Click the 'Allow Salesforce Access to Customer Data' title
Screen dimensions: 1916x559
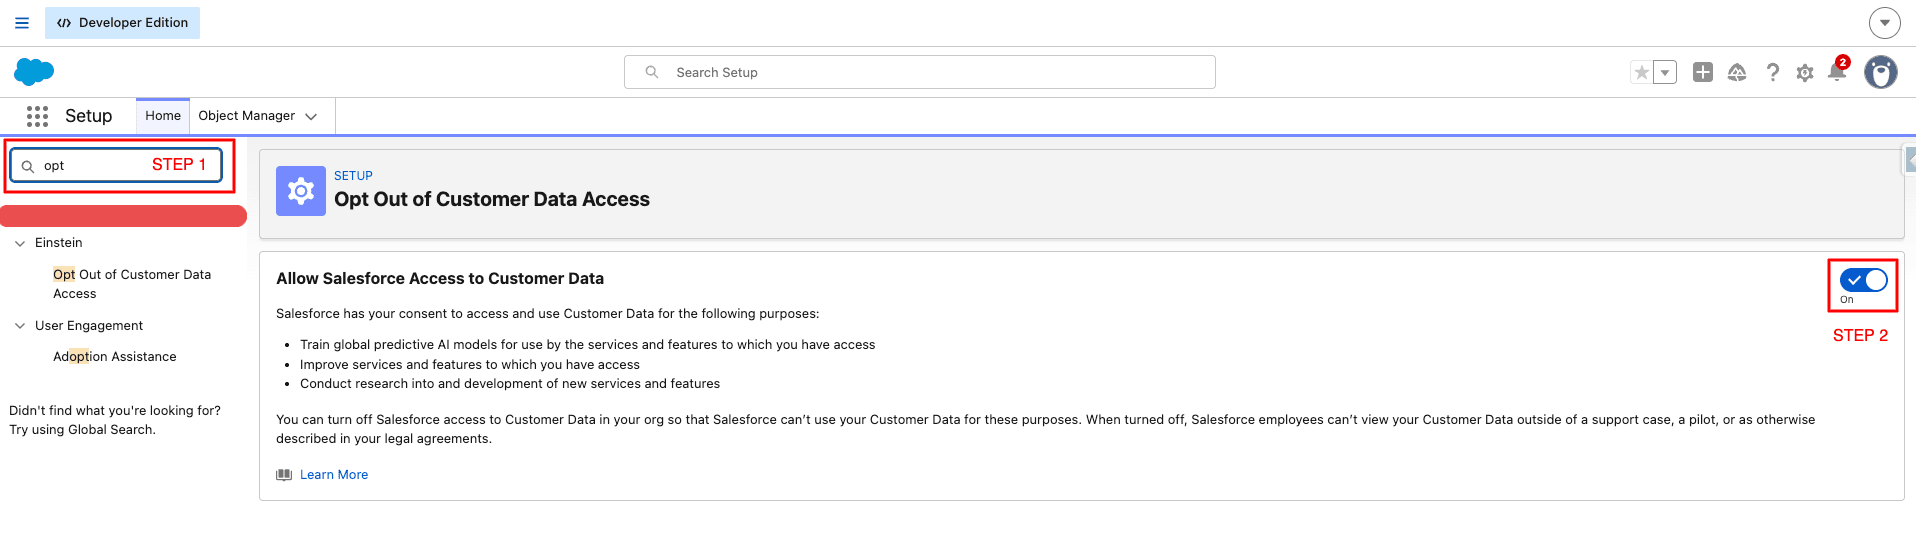tap(440, 279)
